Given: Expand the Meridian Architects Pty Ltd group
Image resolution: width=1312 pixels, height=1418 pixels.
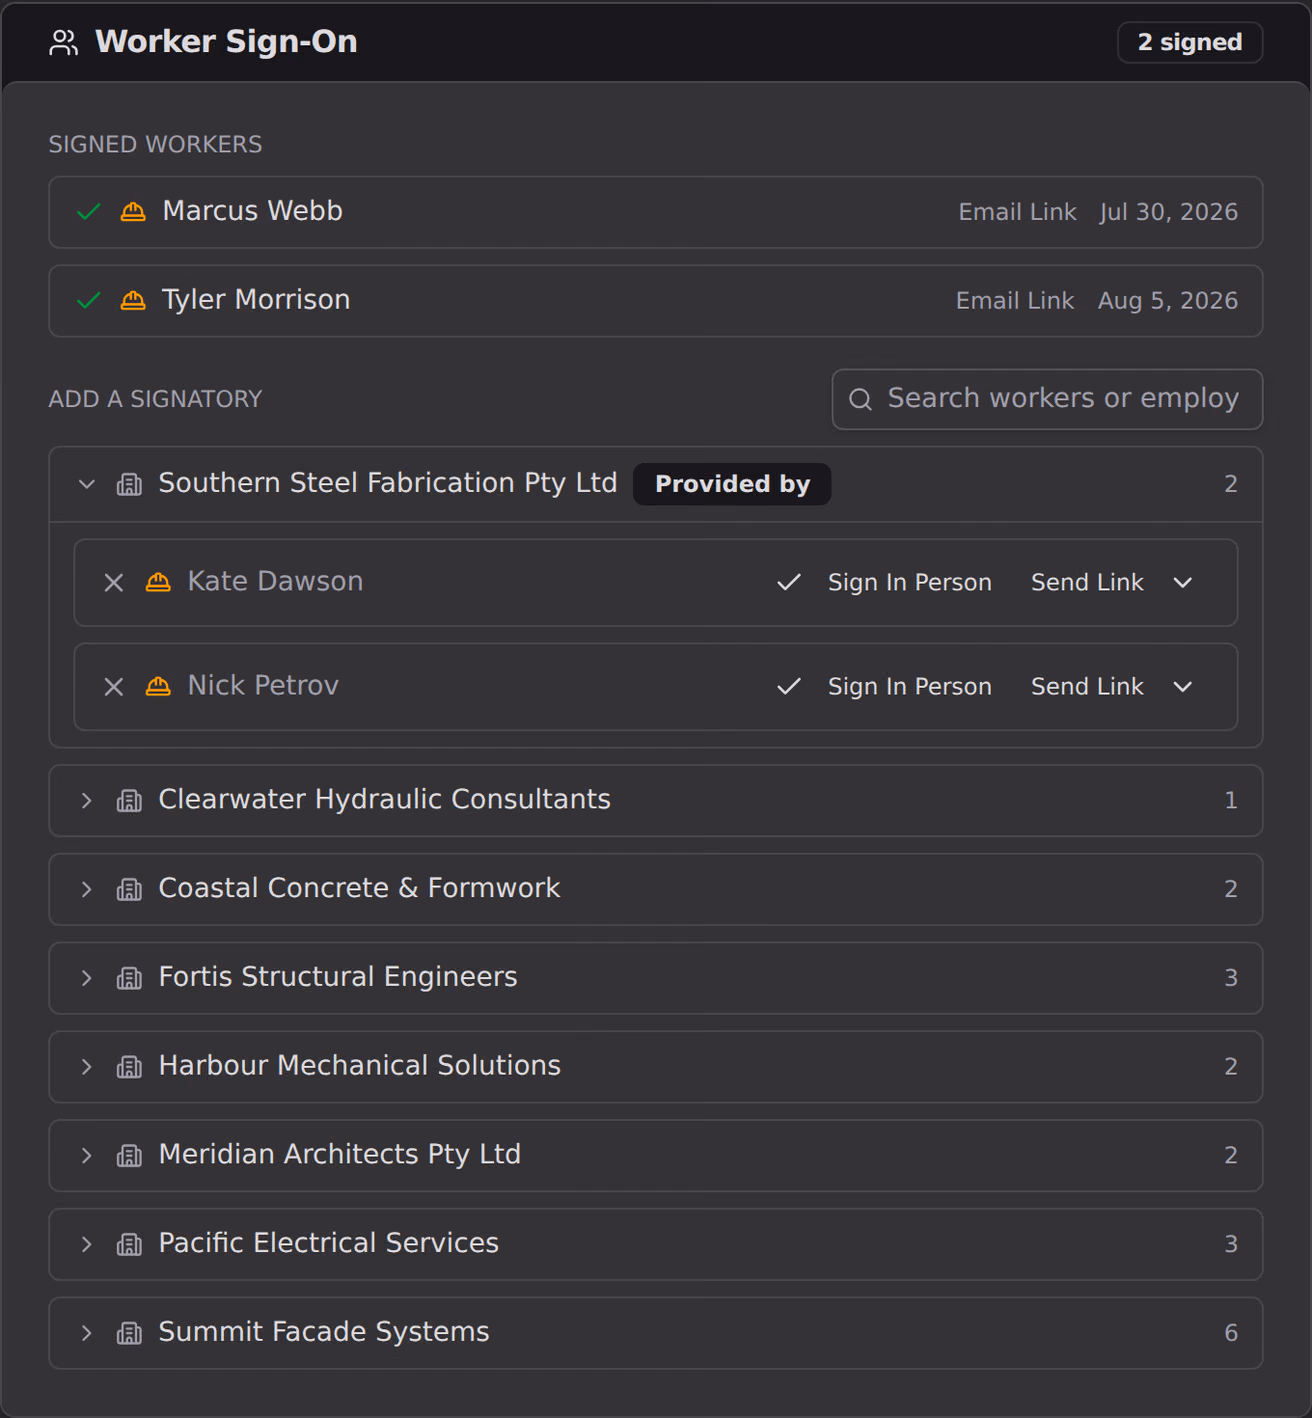Looking at the screenshot, I should (87, 1155).
